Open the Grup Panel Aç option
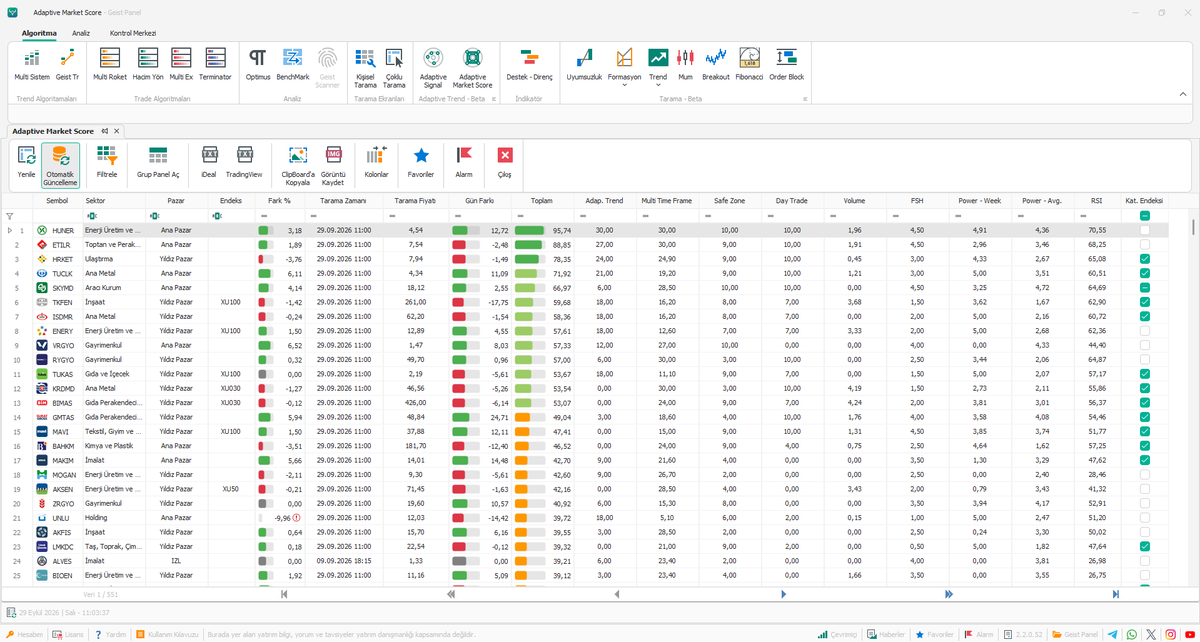Viewport: 1200px width, 642px height. coord(158,162)
